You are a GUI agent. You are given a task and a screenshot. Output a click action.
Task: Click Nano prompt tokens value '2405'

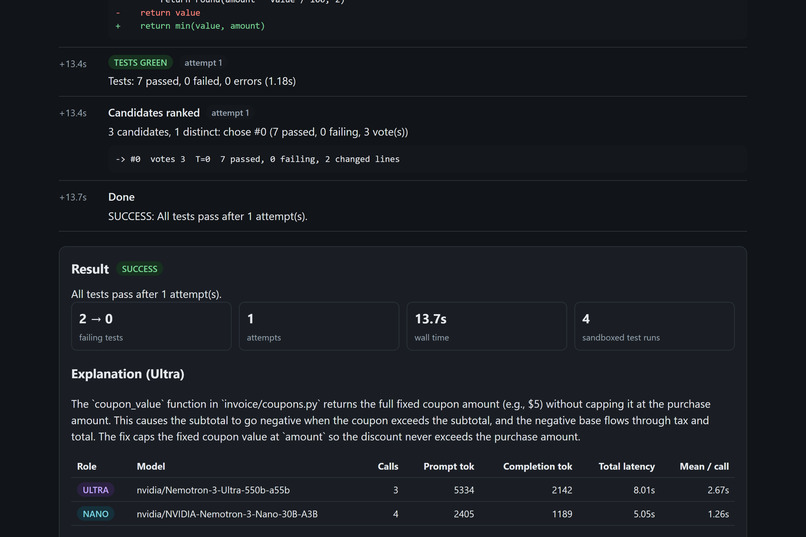pyautogui.click(x=464, y=514)
